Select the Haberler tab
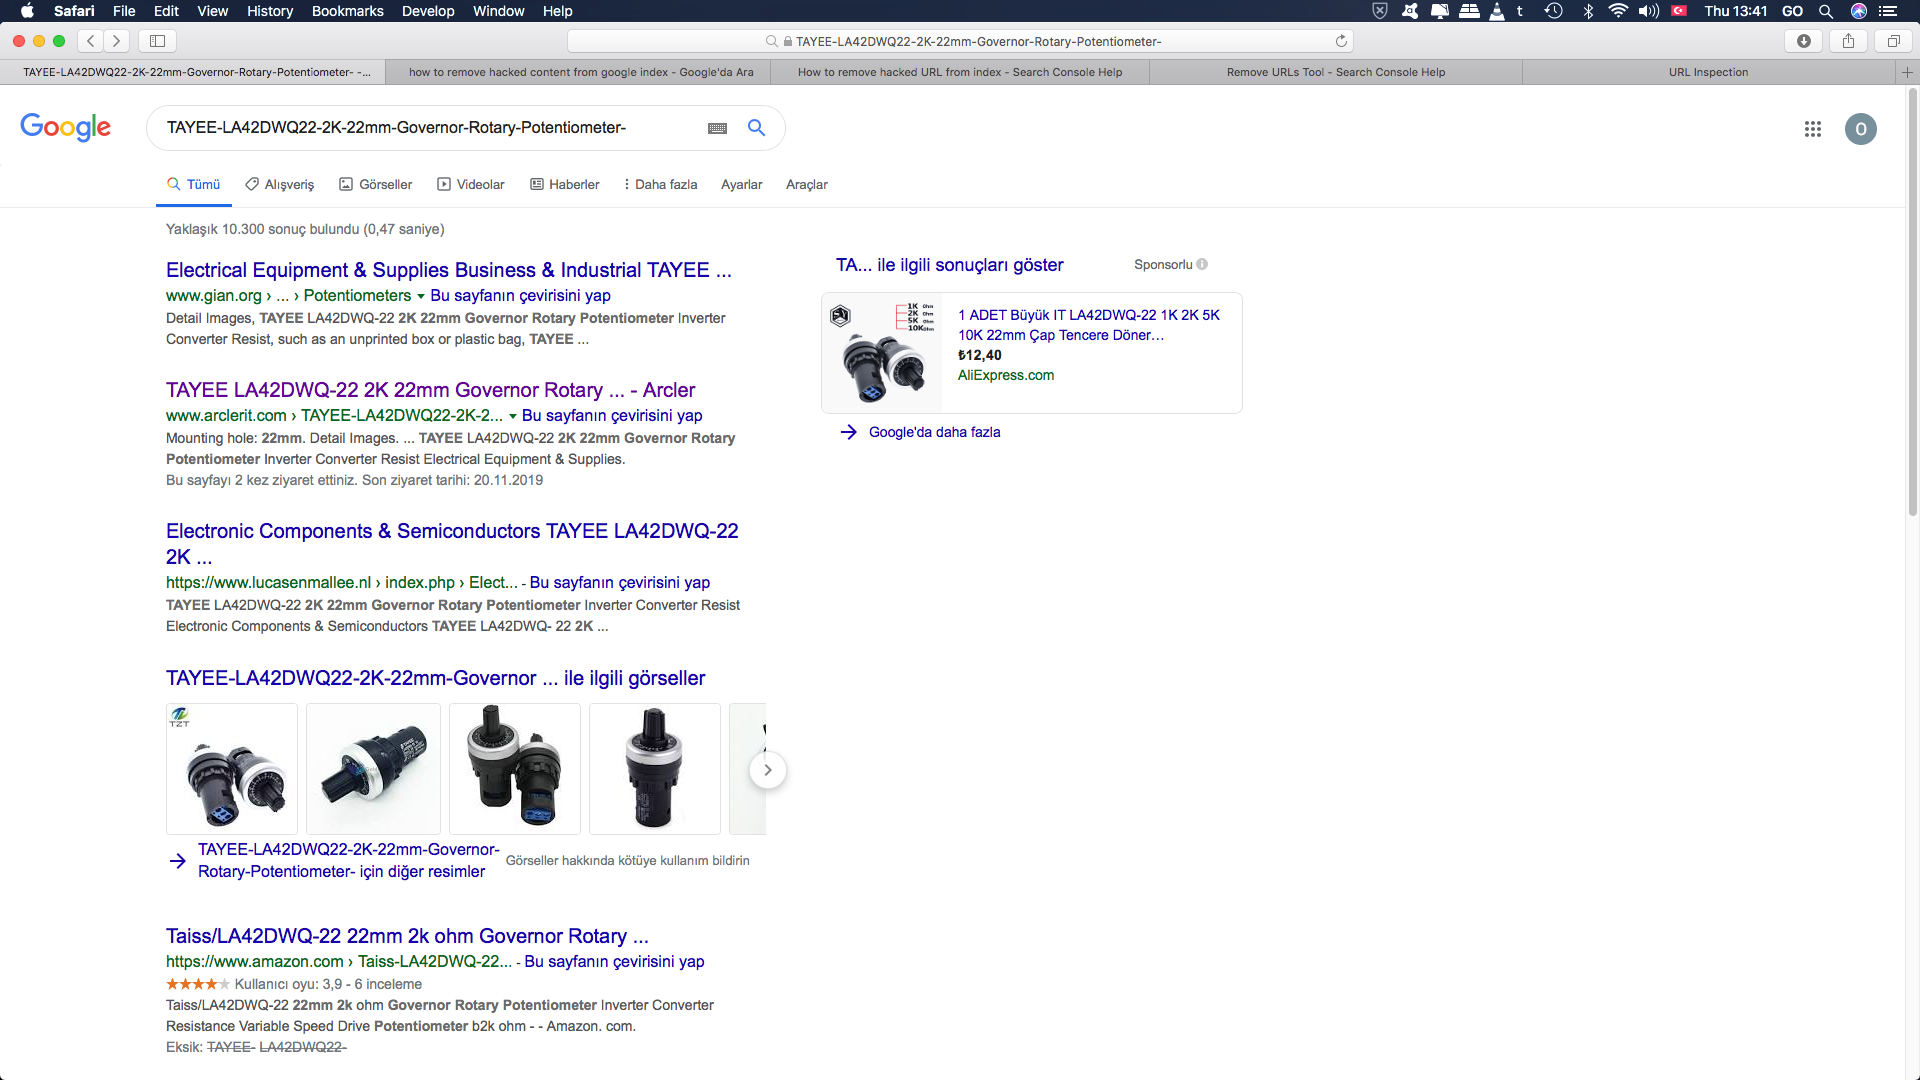1920x1080 pixels. [x=564, y=185]
